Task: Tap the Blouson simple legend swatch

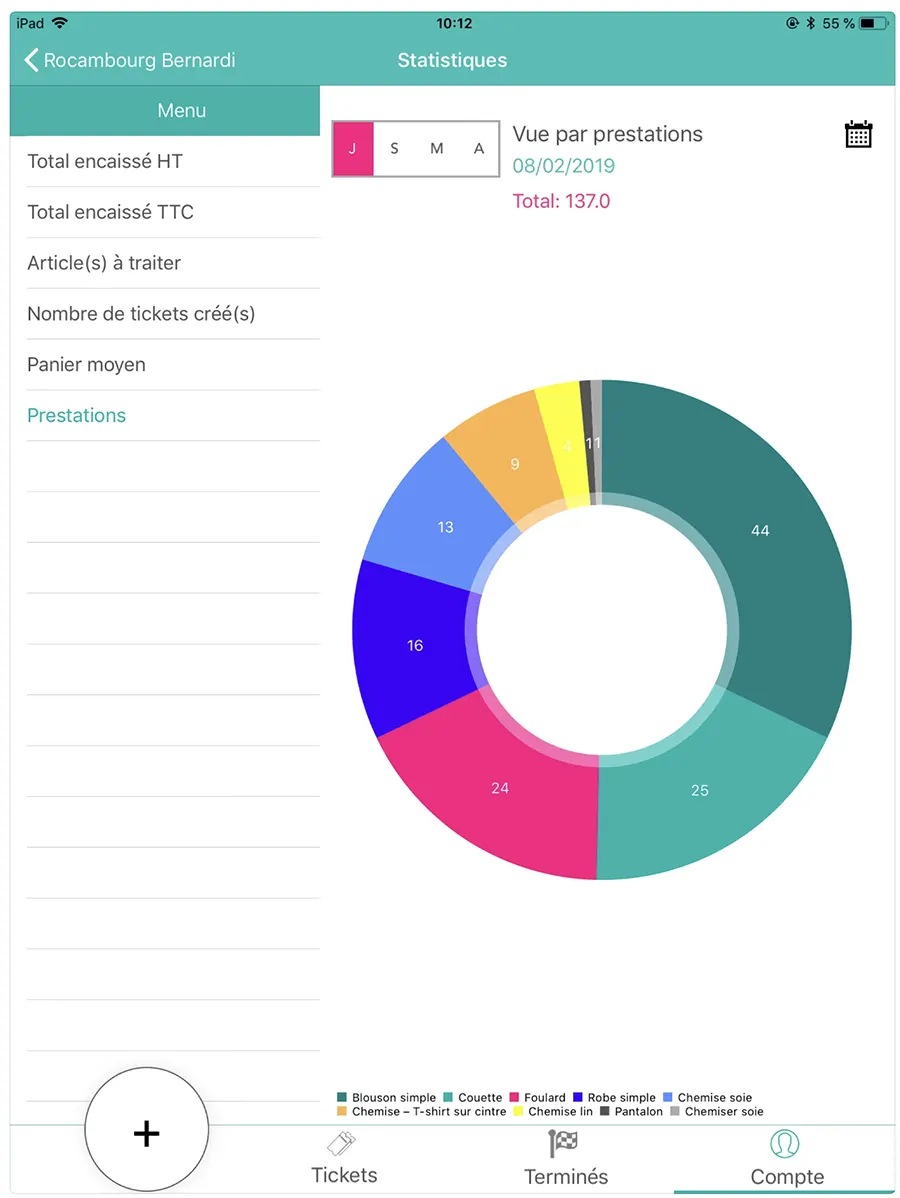Action: tap(342, 1097)
